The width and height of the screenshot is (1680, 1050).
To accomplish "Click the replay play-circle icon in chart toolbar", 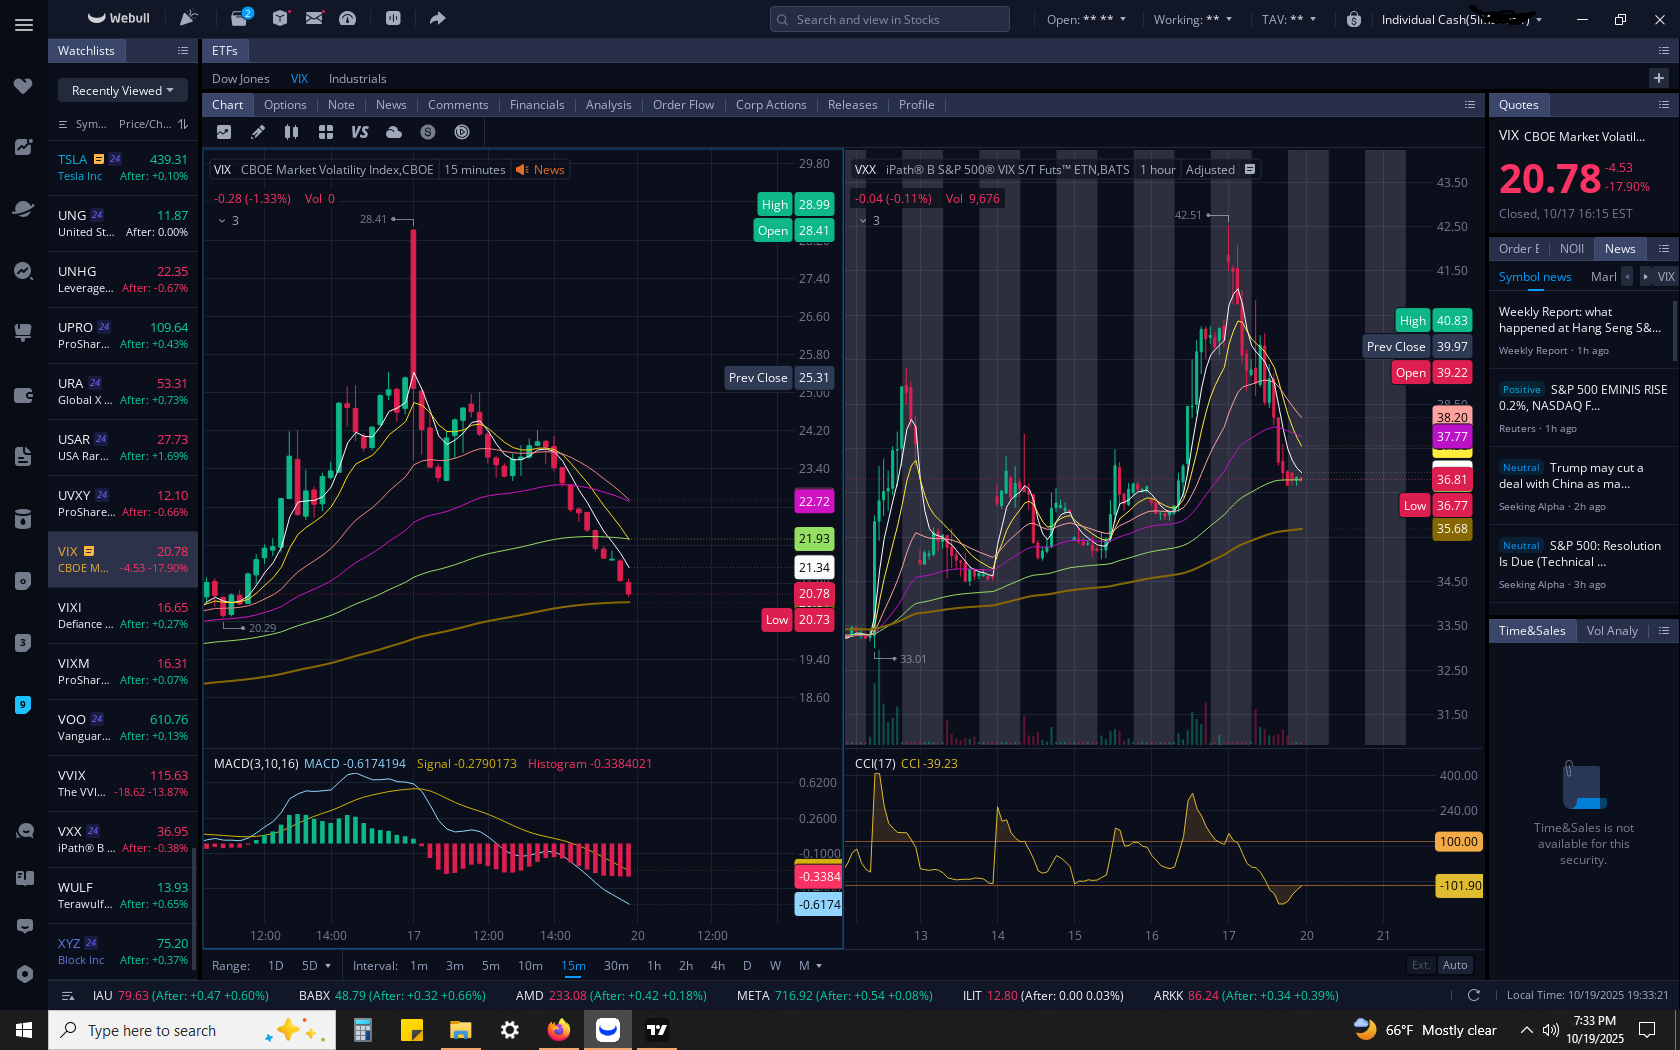I will coord(462,132).
